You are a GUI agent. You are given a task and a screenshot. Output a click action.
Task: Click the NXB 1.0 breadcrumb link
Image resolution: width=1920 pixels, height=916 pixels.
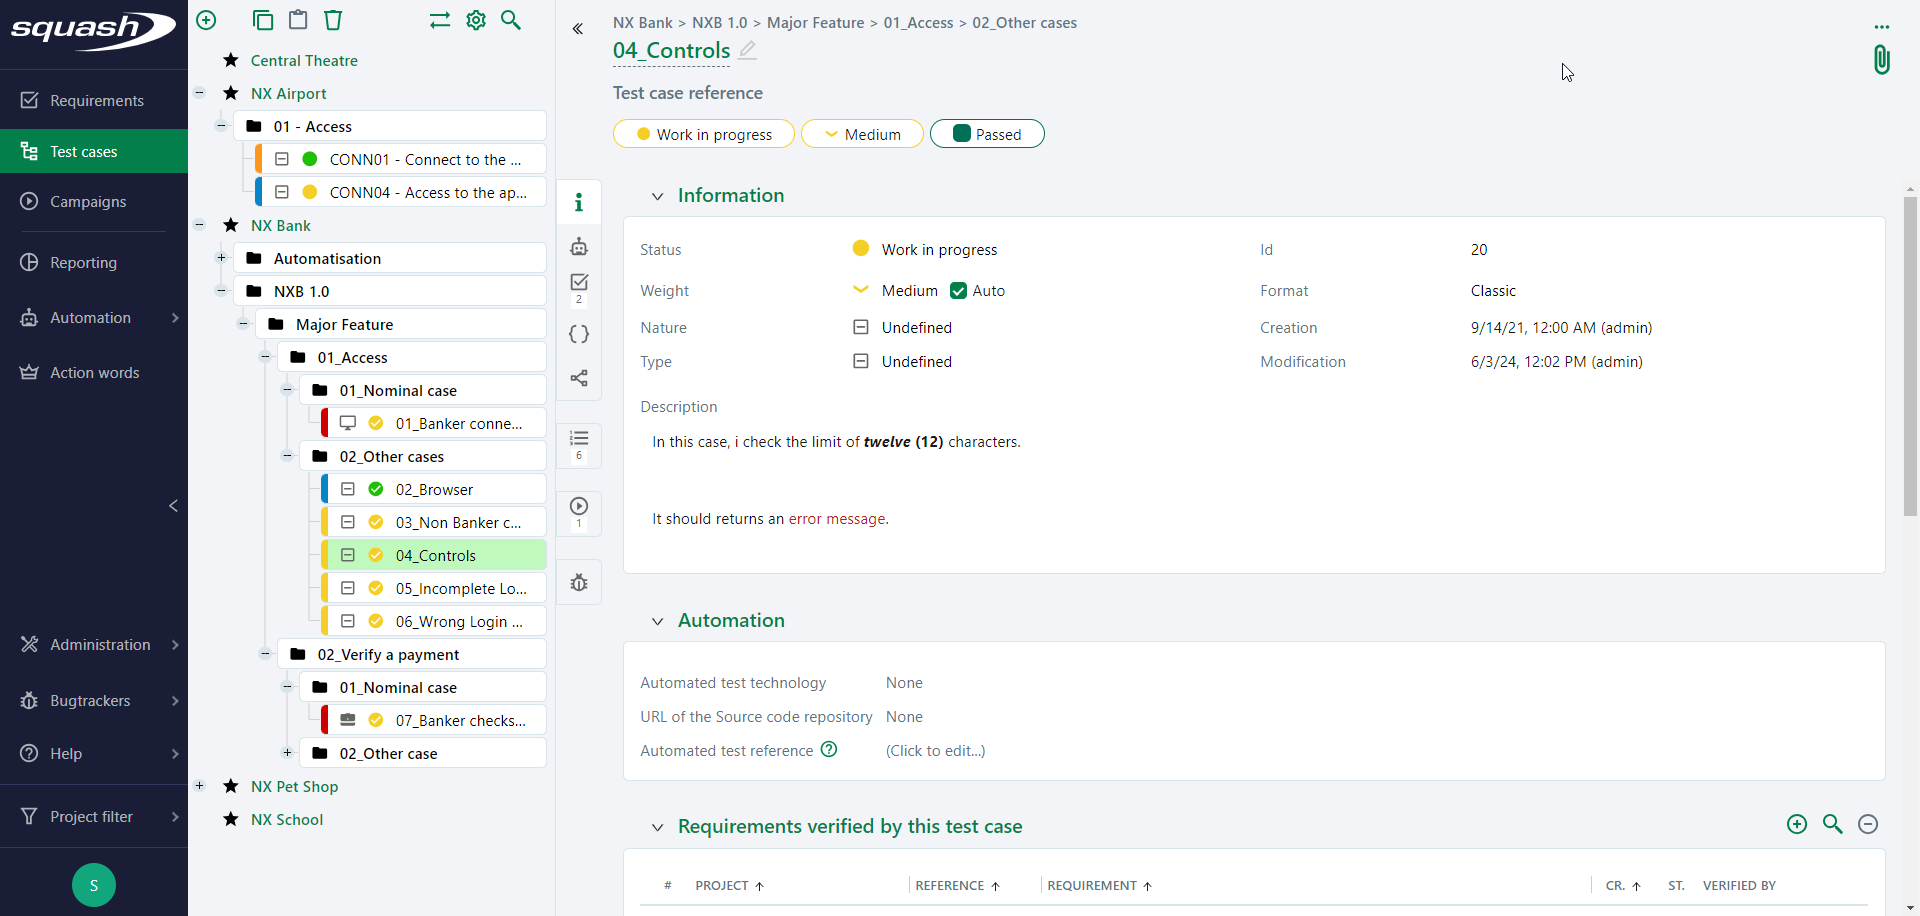point(719,23)
